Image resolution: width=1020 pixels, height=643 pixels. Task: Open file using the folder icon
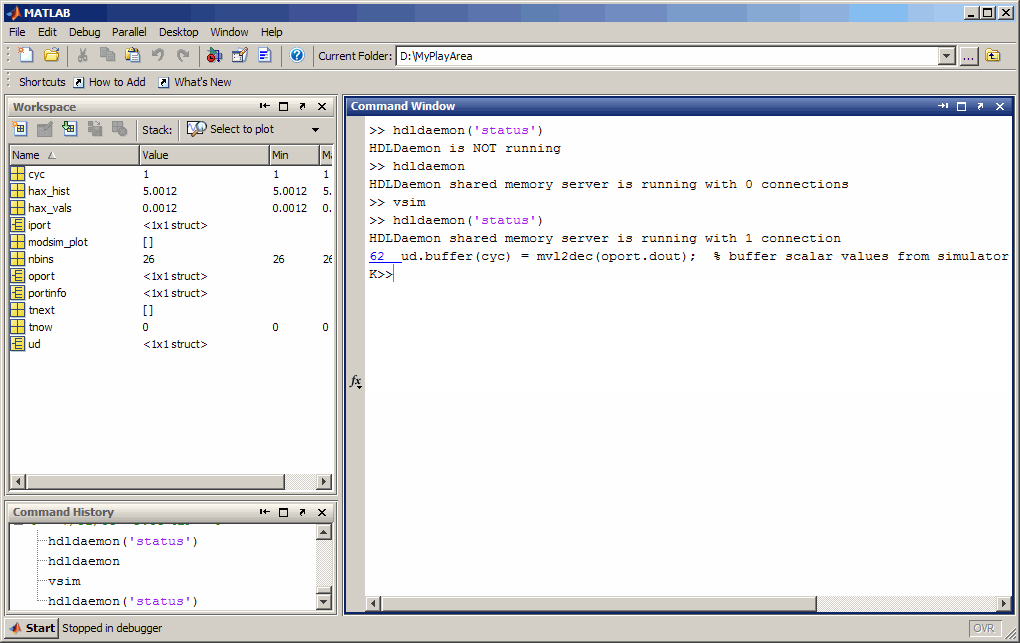[x=51, y=55]
